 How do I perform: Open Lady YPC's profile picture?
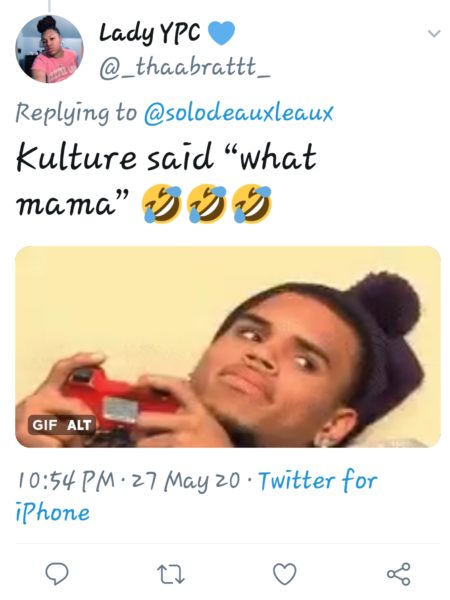[49, 49]
